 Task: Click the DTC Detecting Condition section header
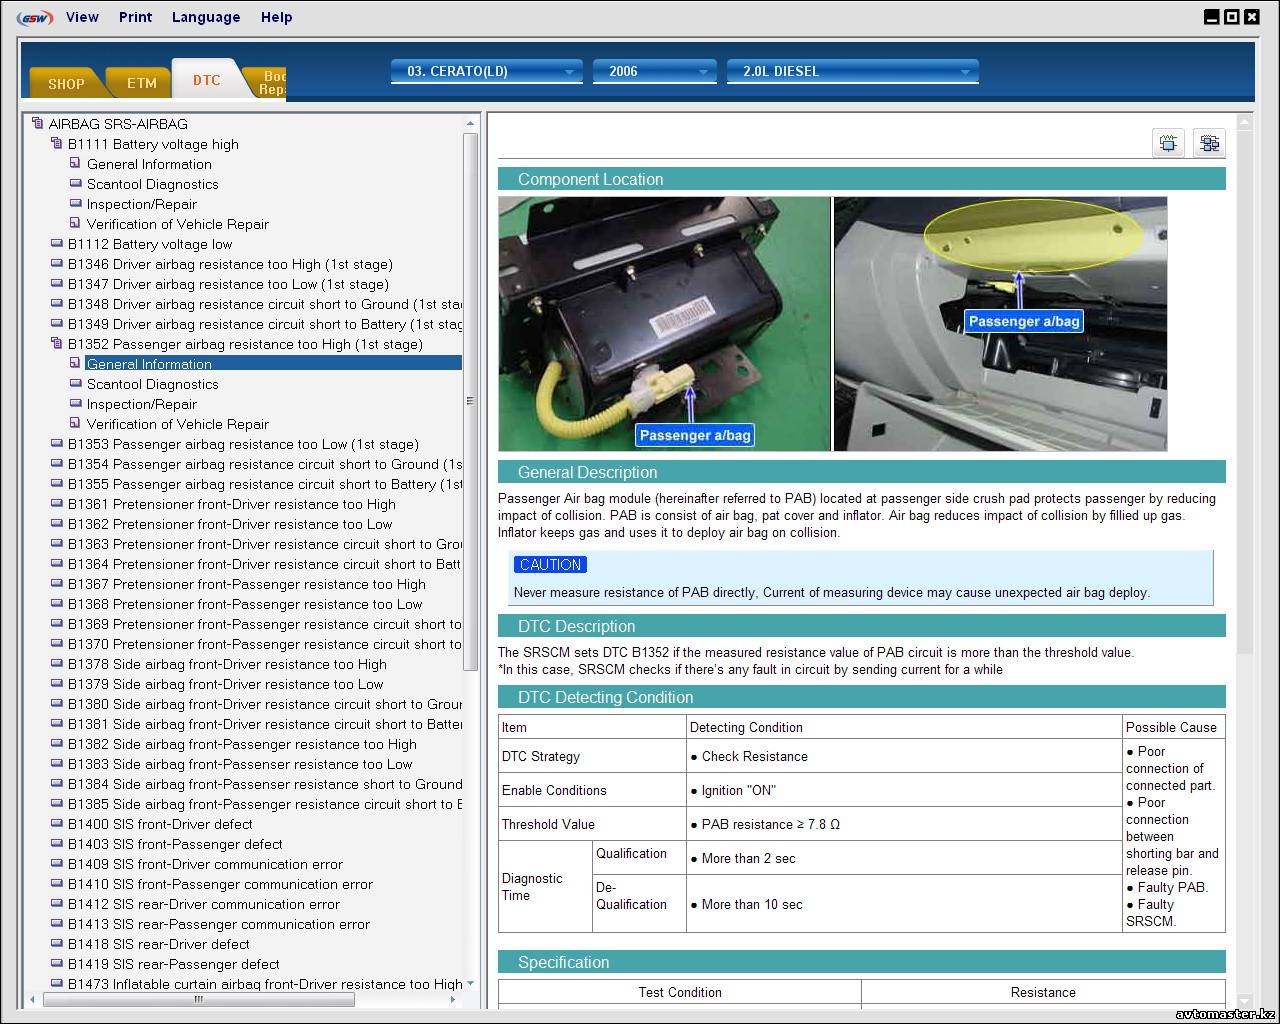(x=862, y=697)
